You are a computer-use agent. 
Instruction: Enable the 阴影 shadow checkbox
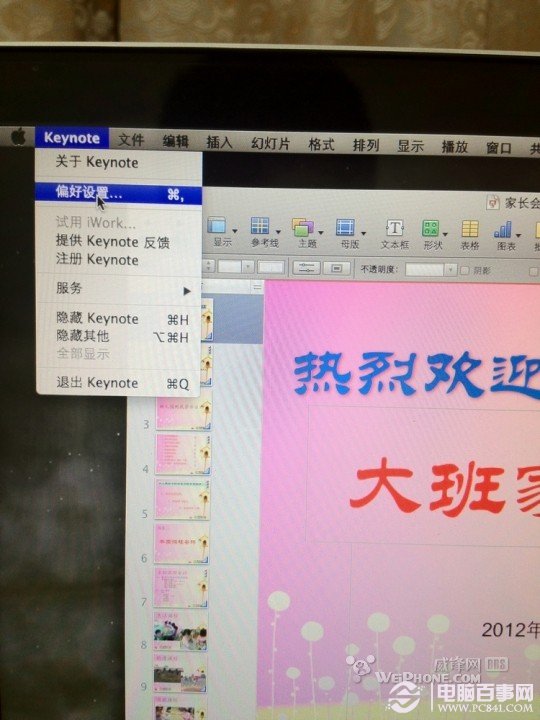[x=465, y=271]
